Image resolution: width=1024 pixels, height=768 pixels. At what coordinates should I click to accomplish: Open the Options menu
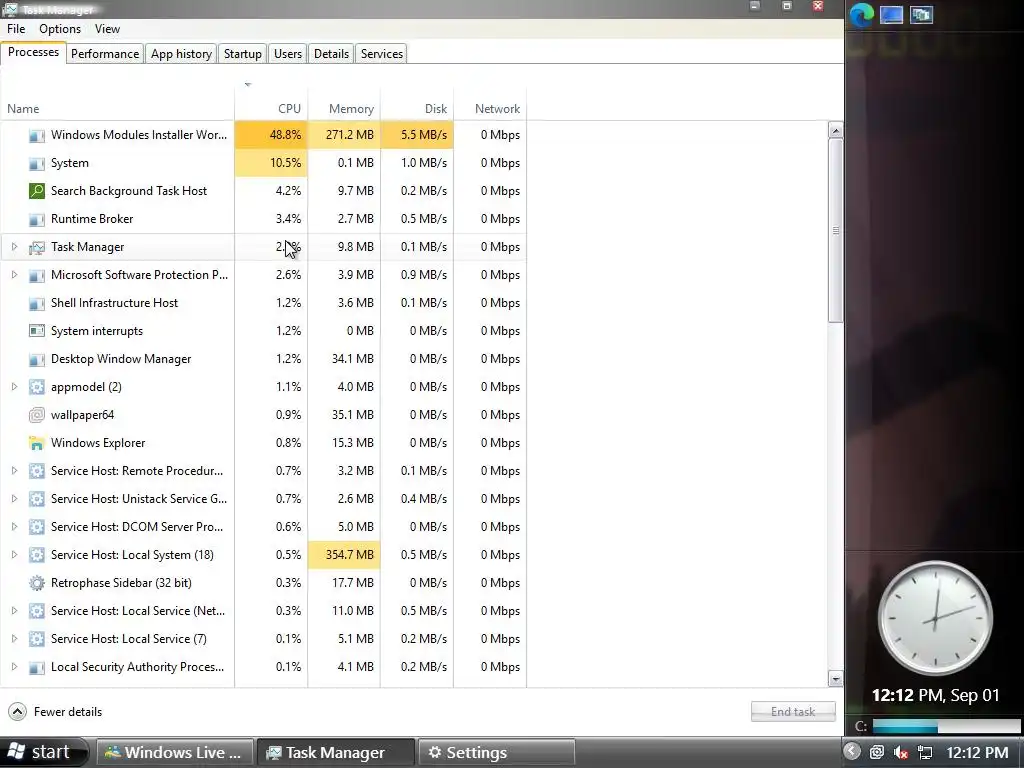click(59, 29)
